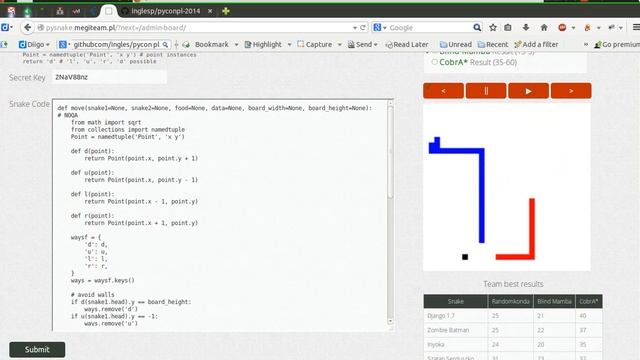Click Add a filter in Diigo toolbar
Screen dimensions: 640x360
pos(536,44)
